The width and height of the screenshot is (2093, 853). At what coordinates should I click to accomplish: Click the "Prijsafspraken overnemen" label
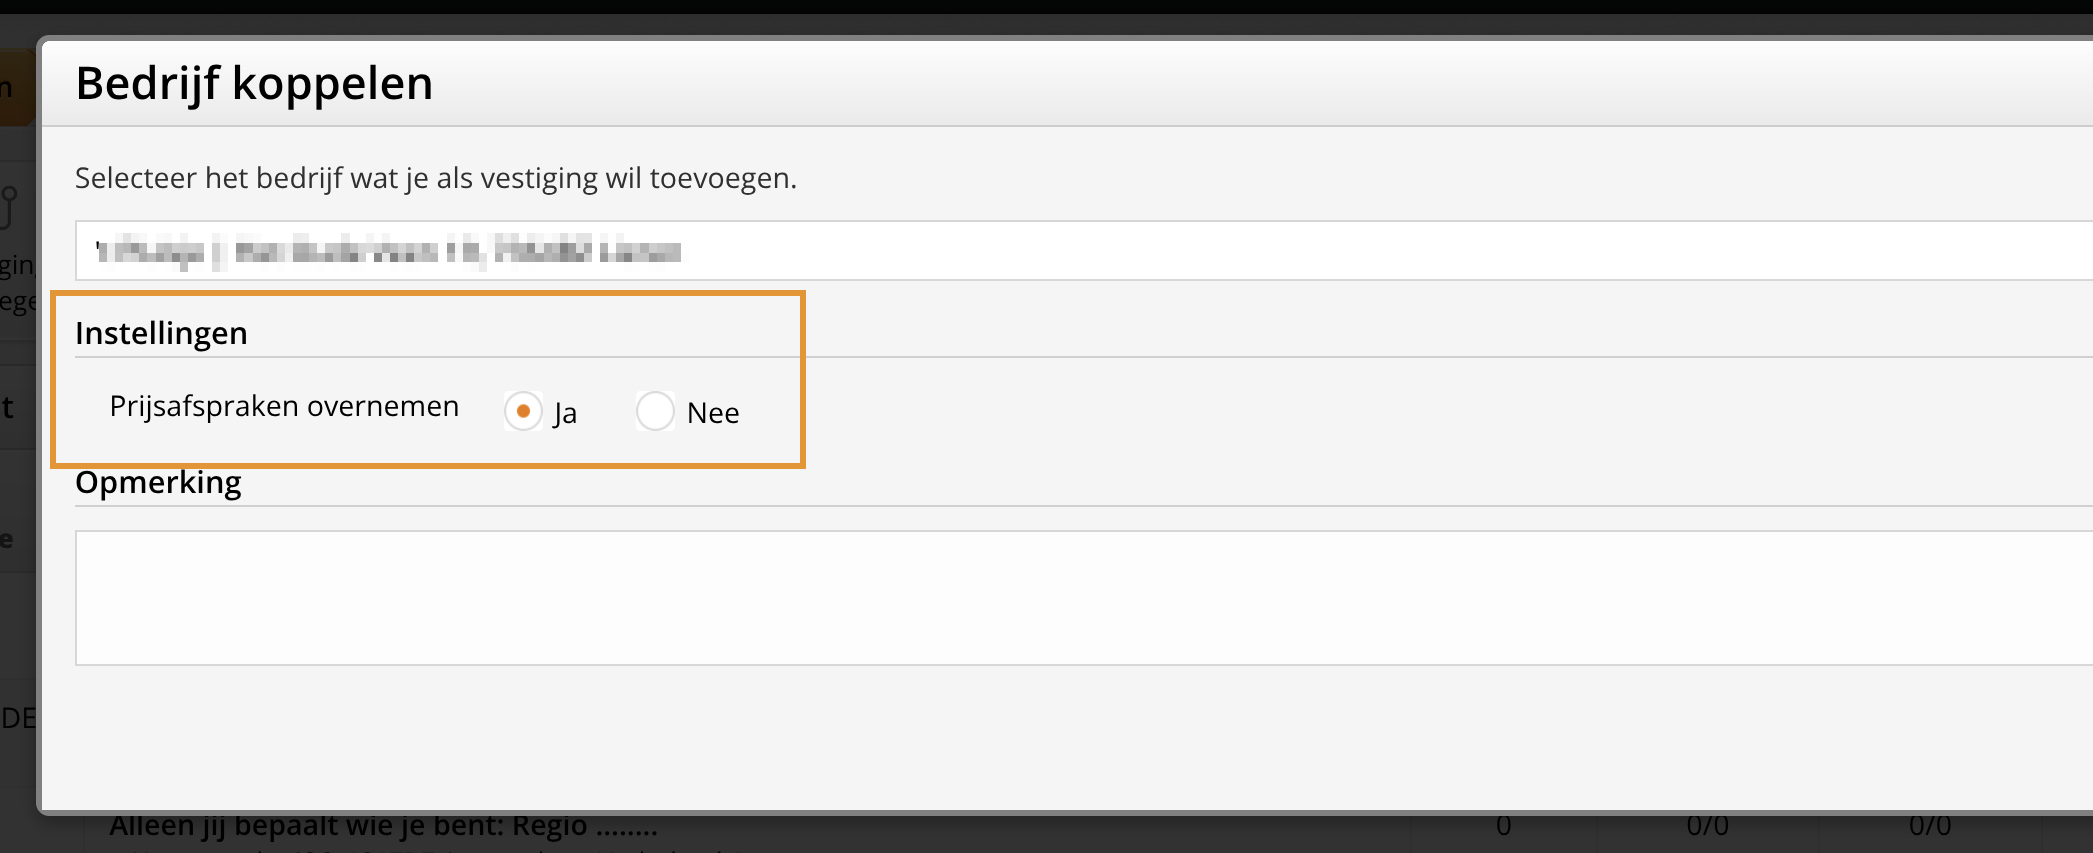point(284,407)
